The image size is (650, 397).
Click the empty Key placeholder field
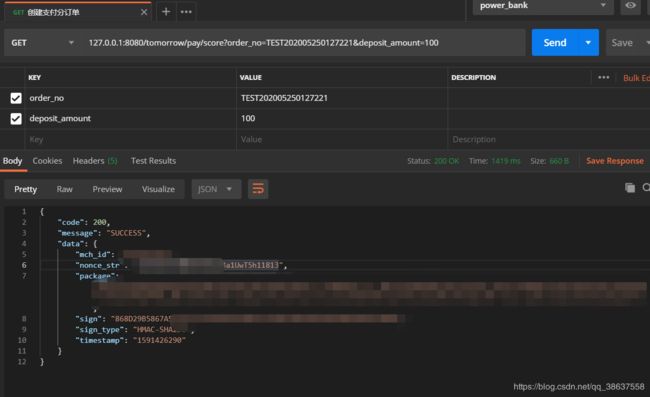[x=130, y=140]
